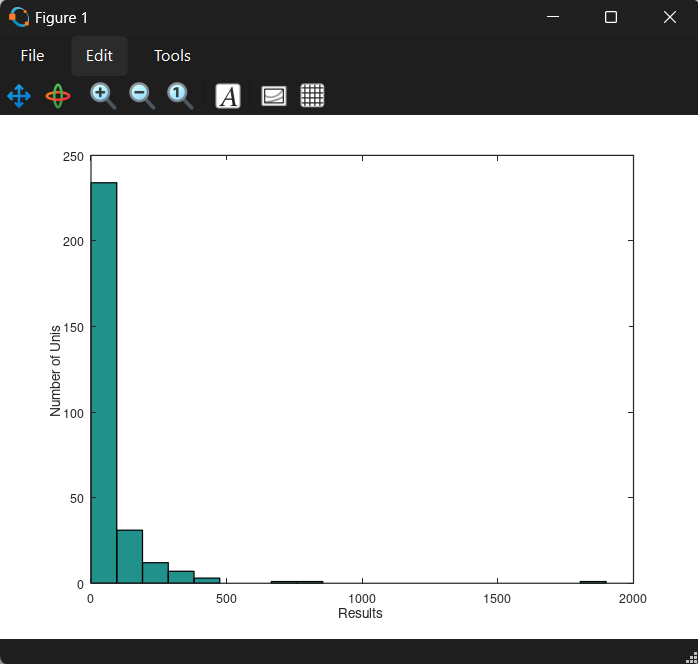The width and height of the screenshot is (698, 664).
Task: Toggle the grid display icon
Action: (x=313, y=96)
